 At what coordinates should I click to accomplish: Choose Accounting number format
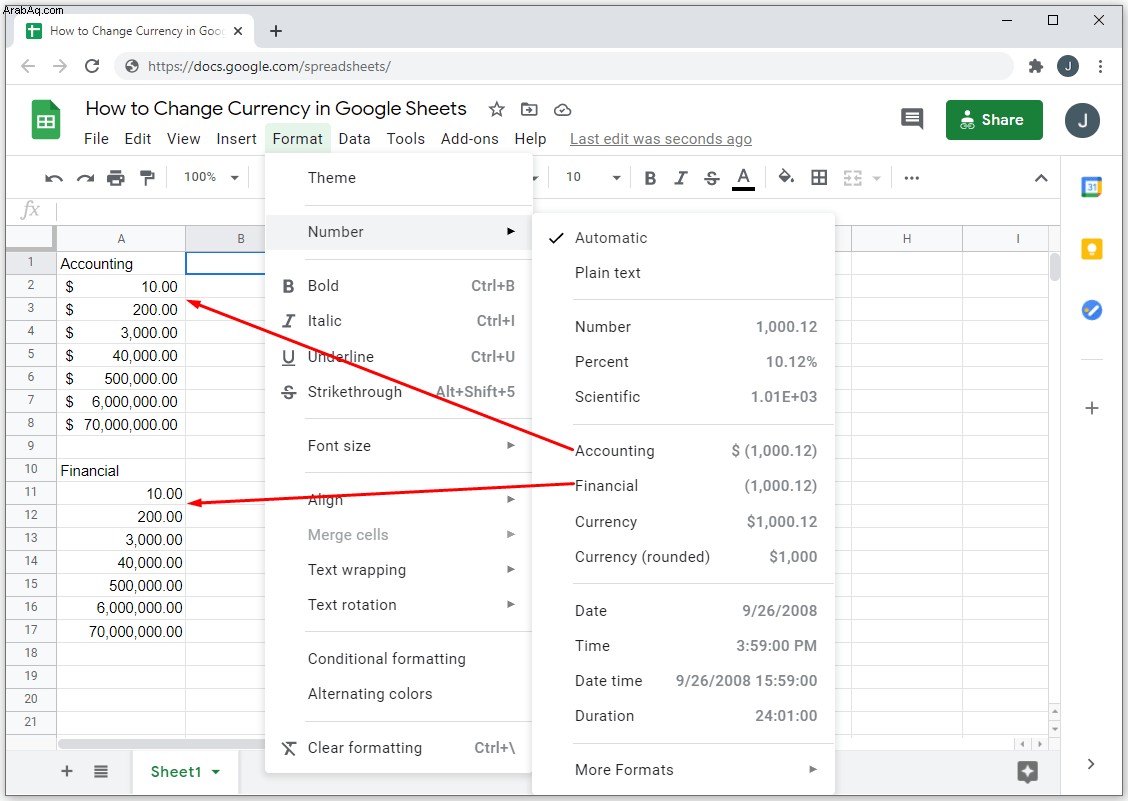tap(683, 451)
